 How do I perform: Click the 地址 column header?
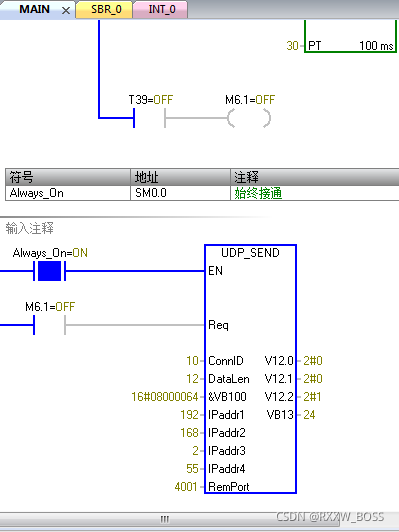180,177
